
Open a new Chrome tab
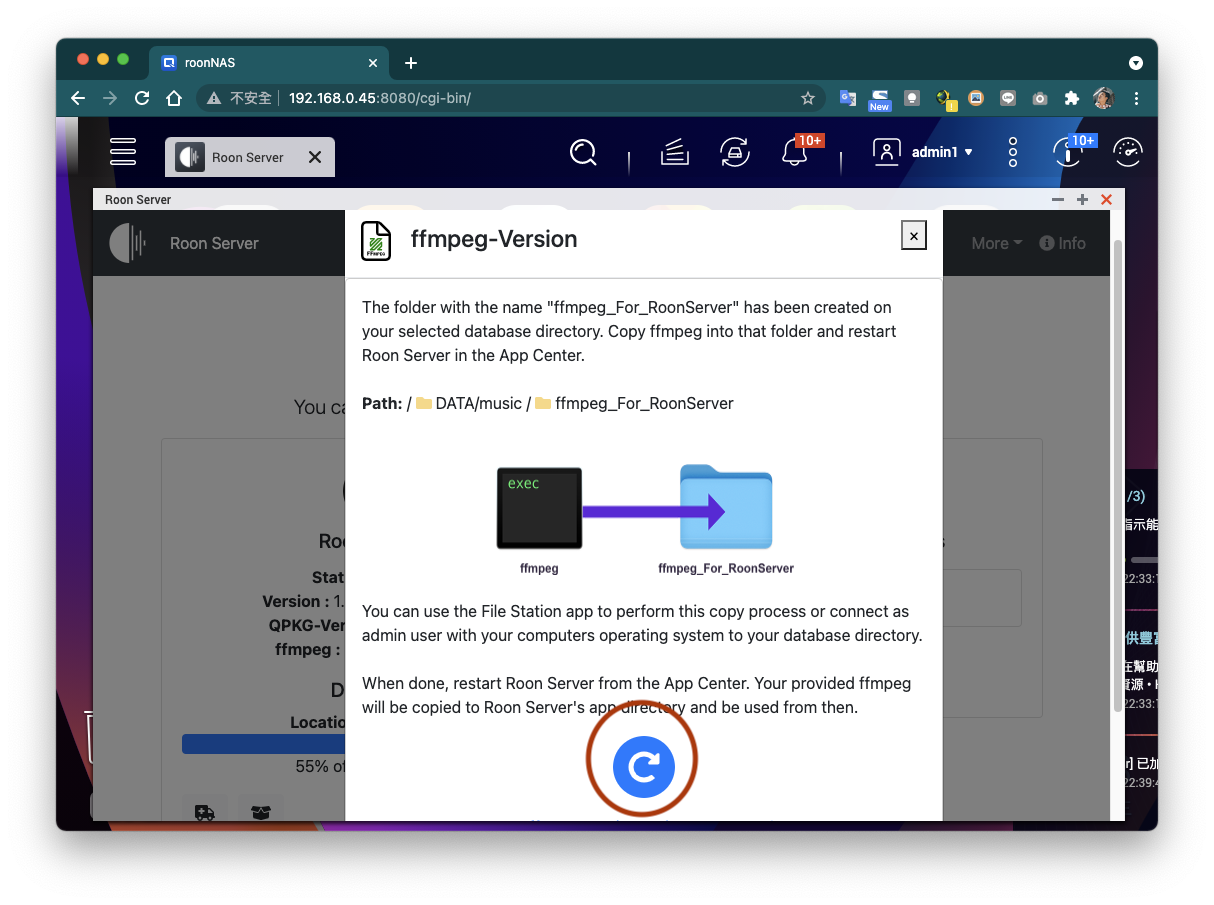(410, 63)
